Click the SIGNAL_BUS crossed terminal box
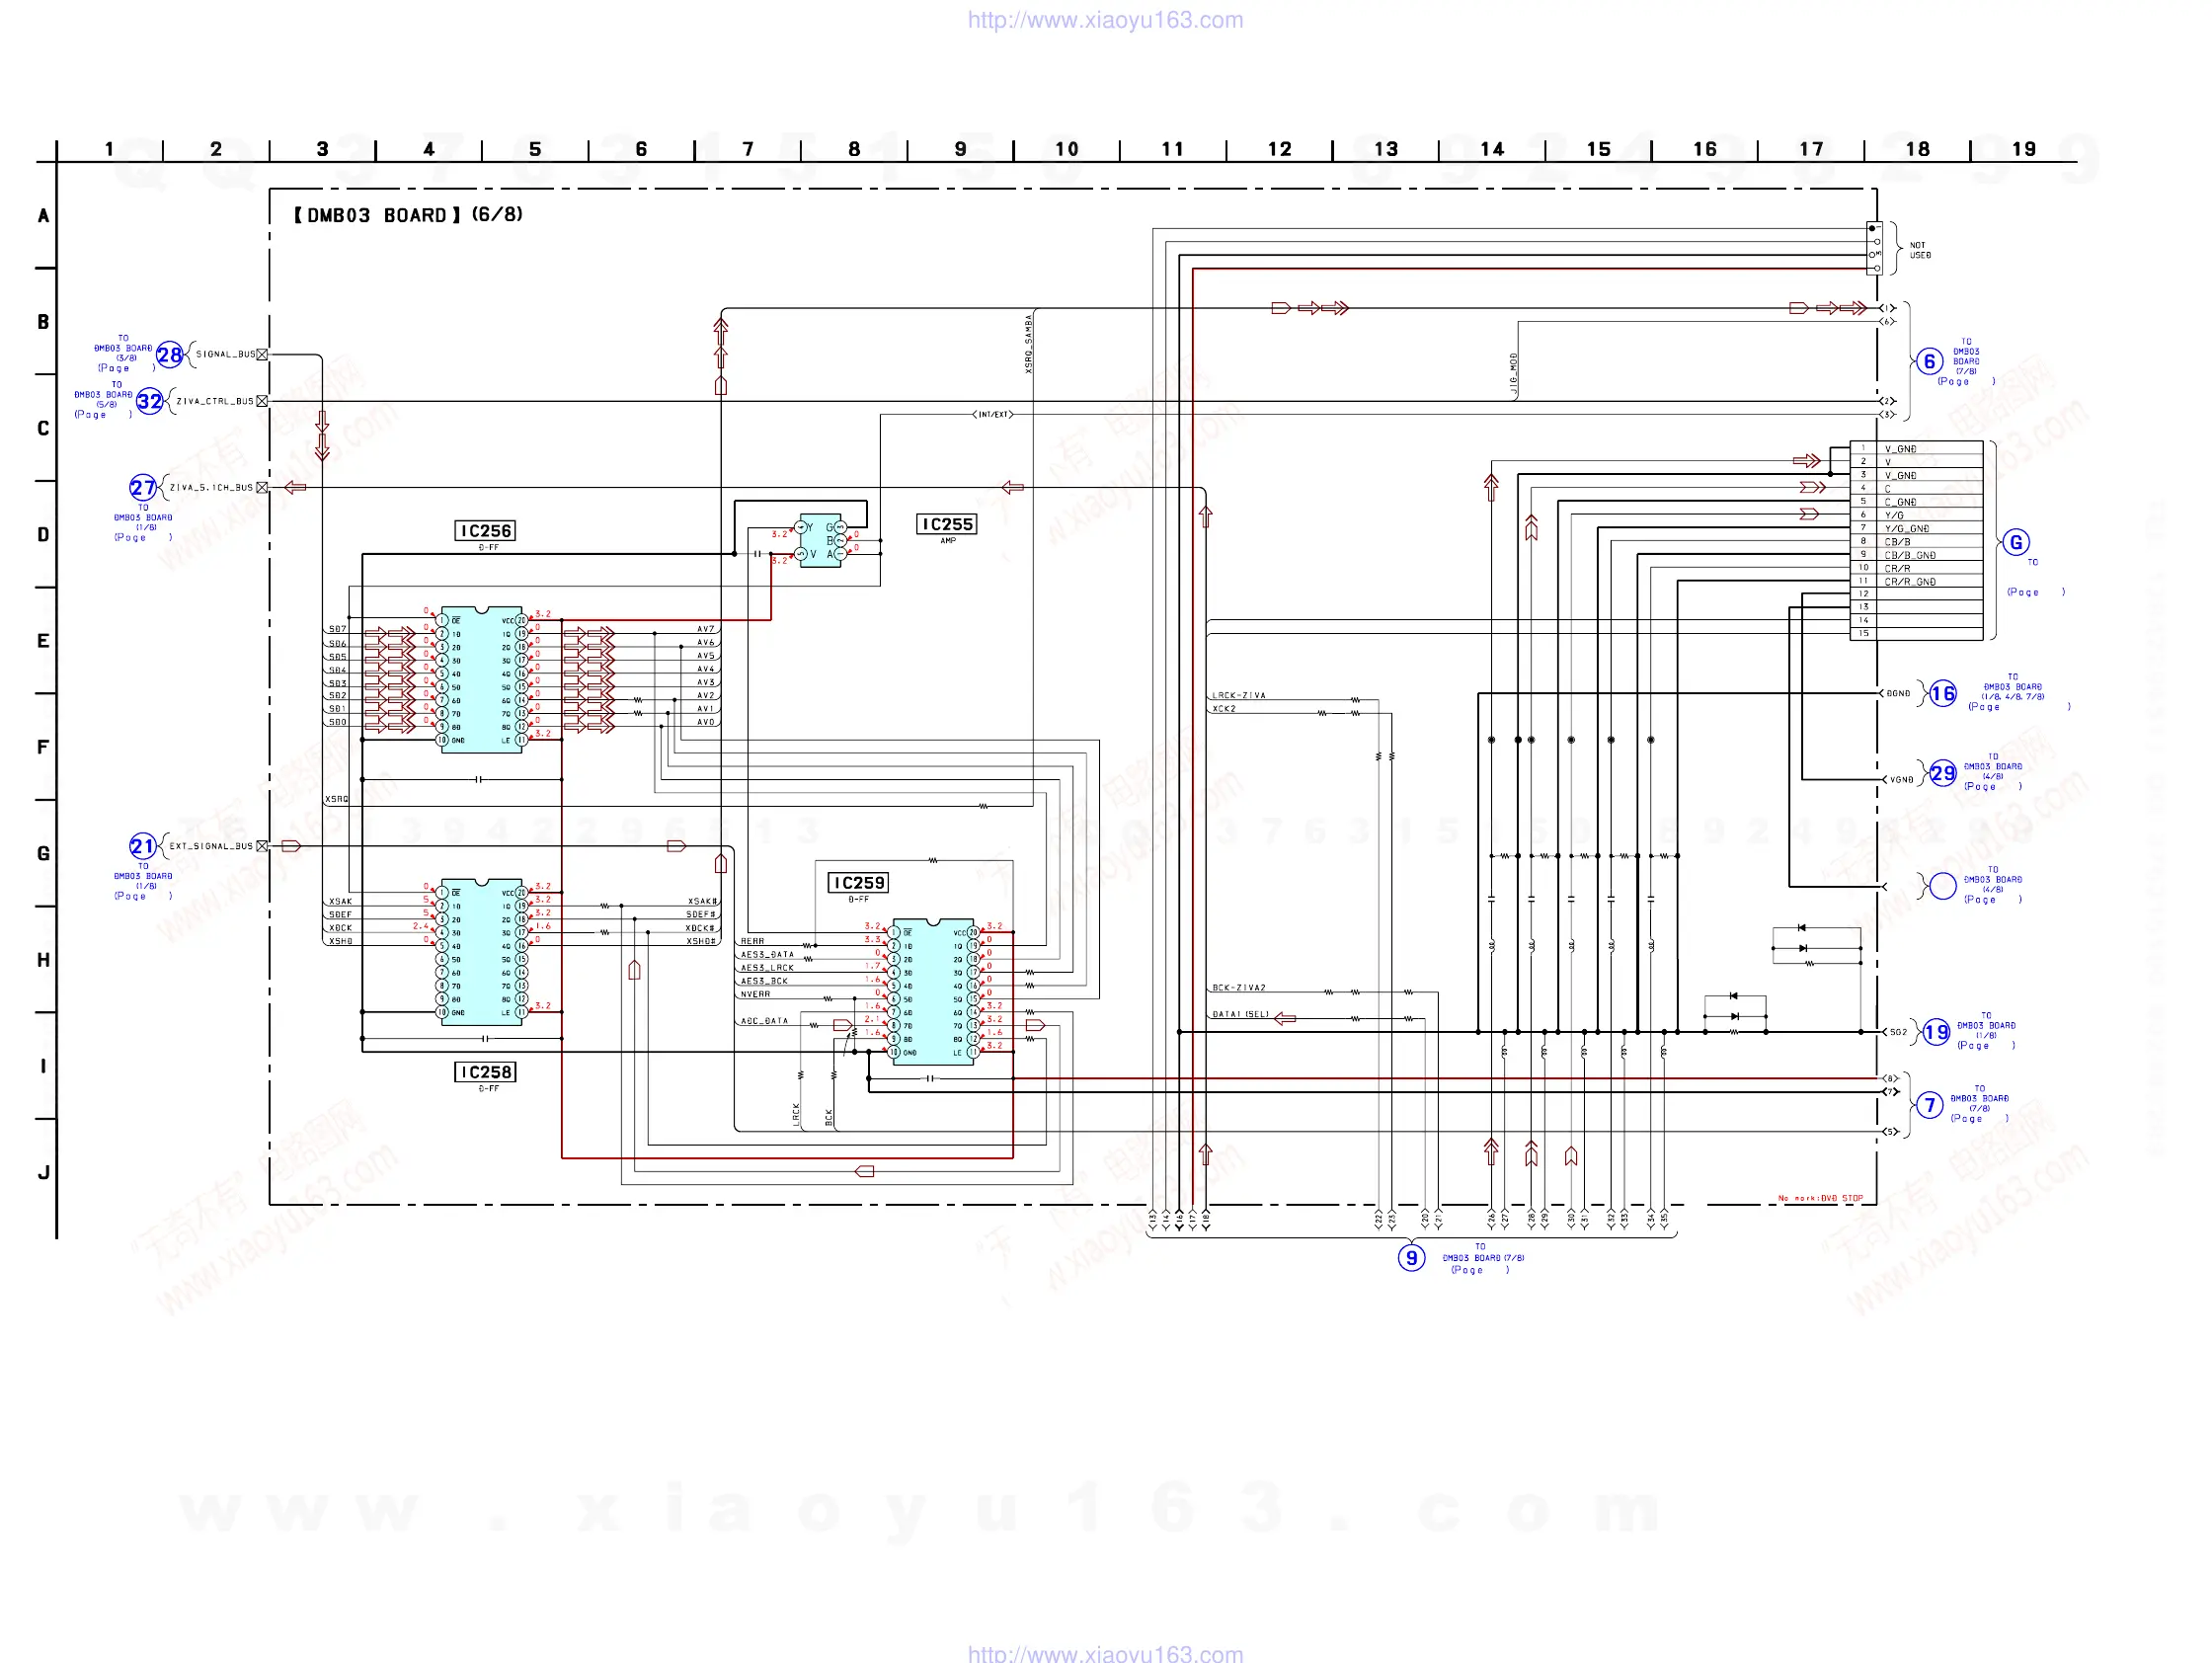This screenshot has height=1663, width=2212. pos(262,355)
